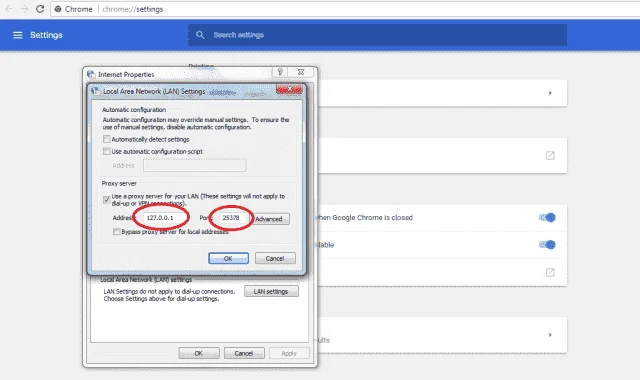This screenshot has width=640, height=380.
Task: Open Advanced proxy settings
Action: [269, 219]
